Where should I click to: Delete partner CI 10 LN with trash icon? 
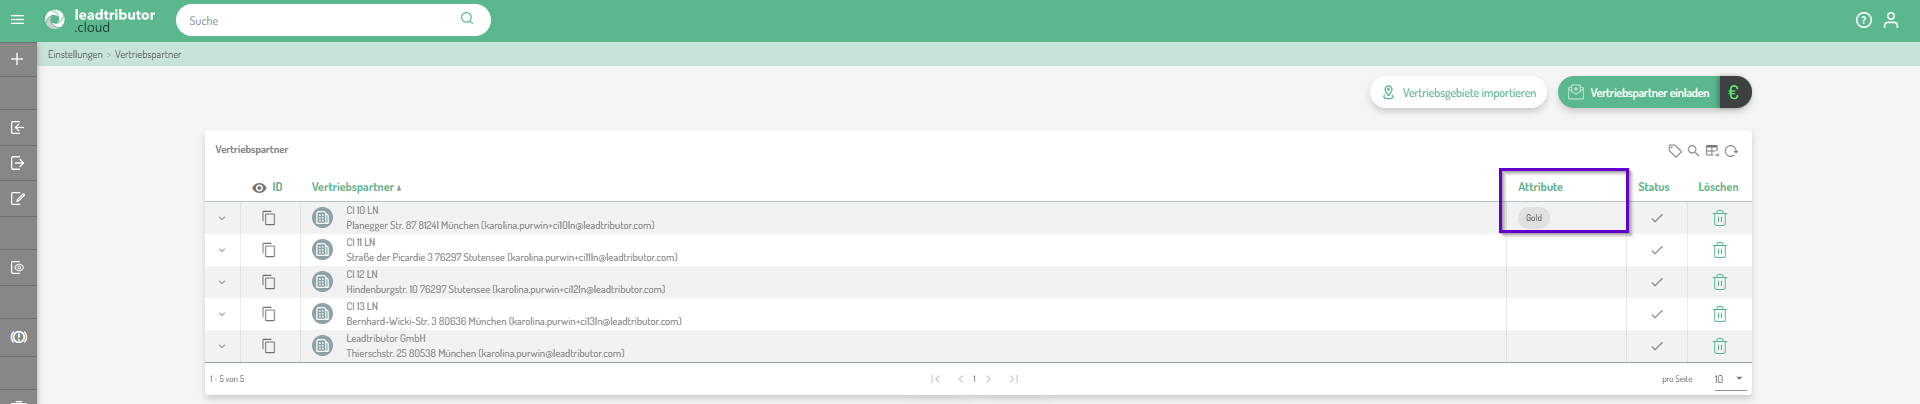coord(1720,218)
